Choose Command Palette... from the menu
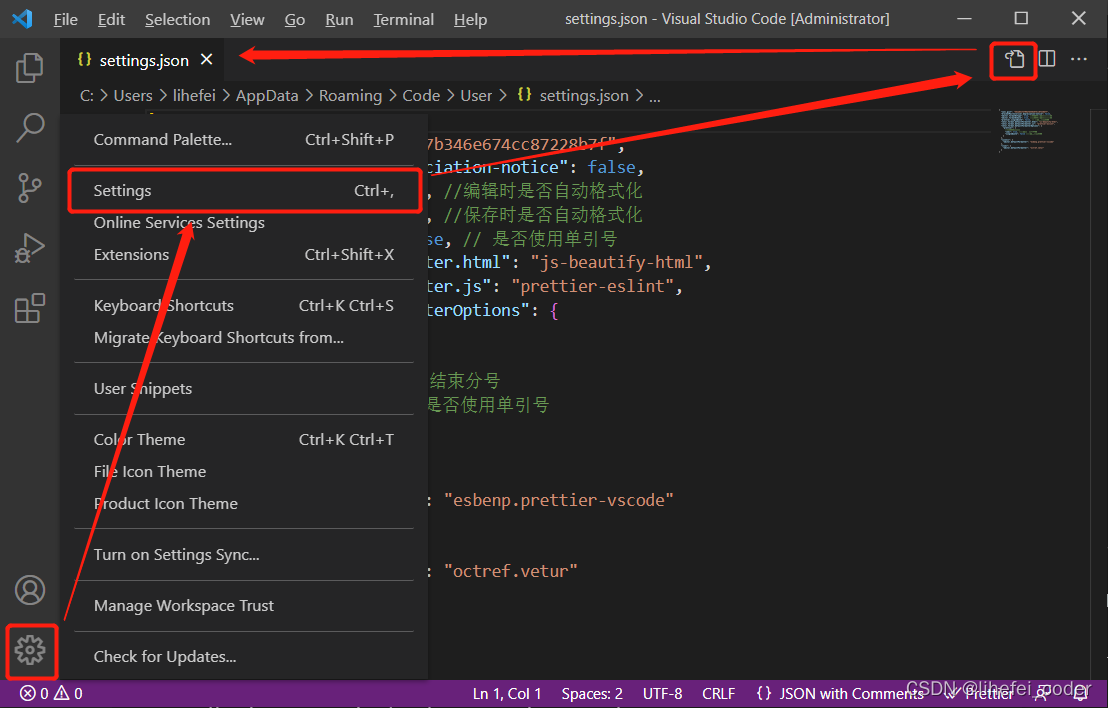 pyautogui.click(x=244, y=140)
